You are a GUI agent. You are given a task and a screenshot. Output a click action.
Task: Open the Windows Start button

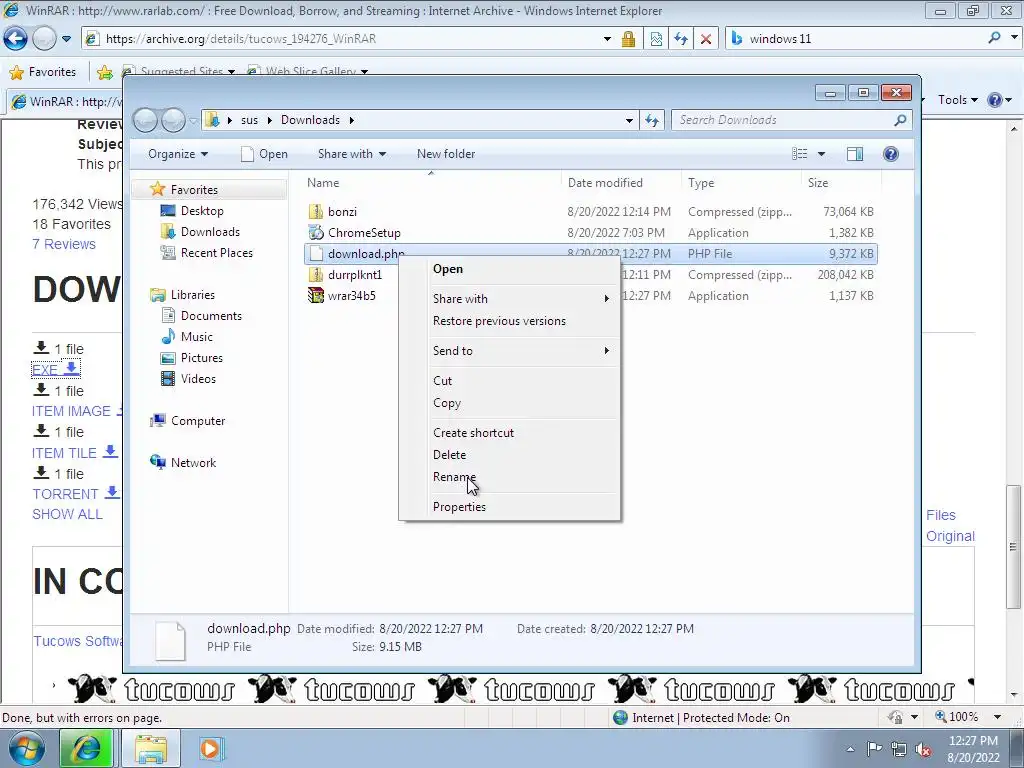[26, 748]
